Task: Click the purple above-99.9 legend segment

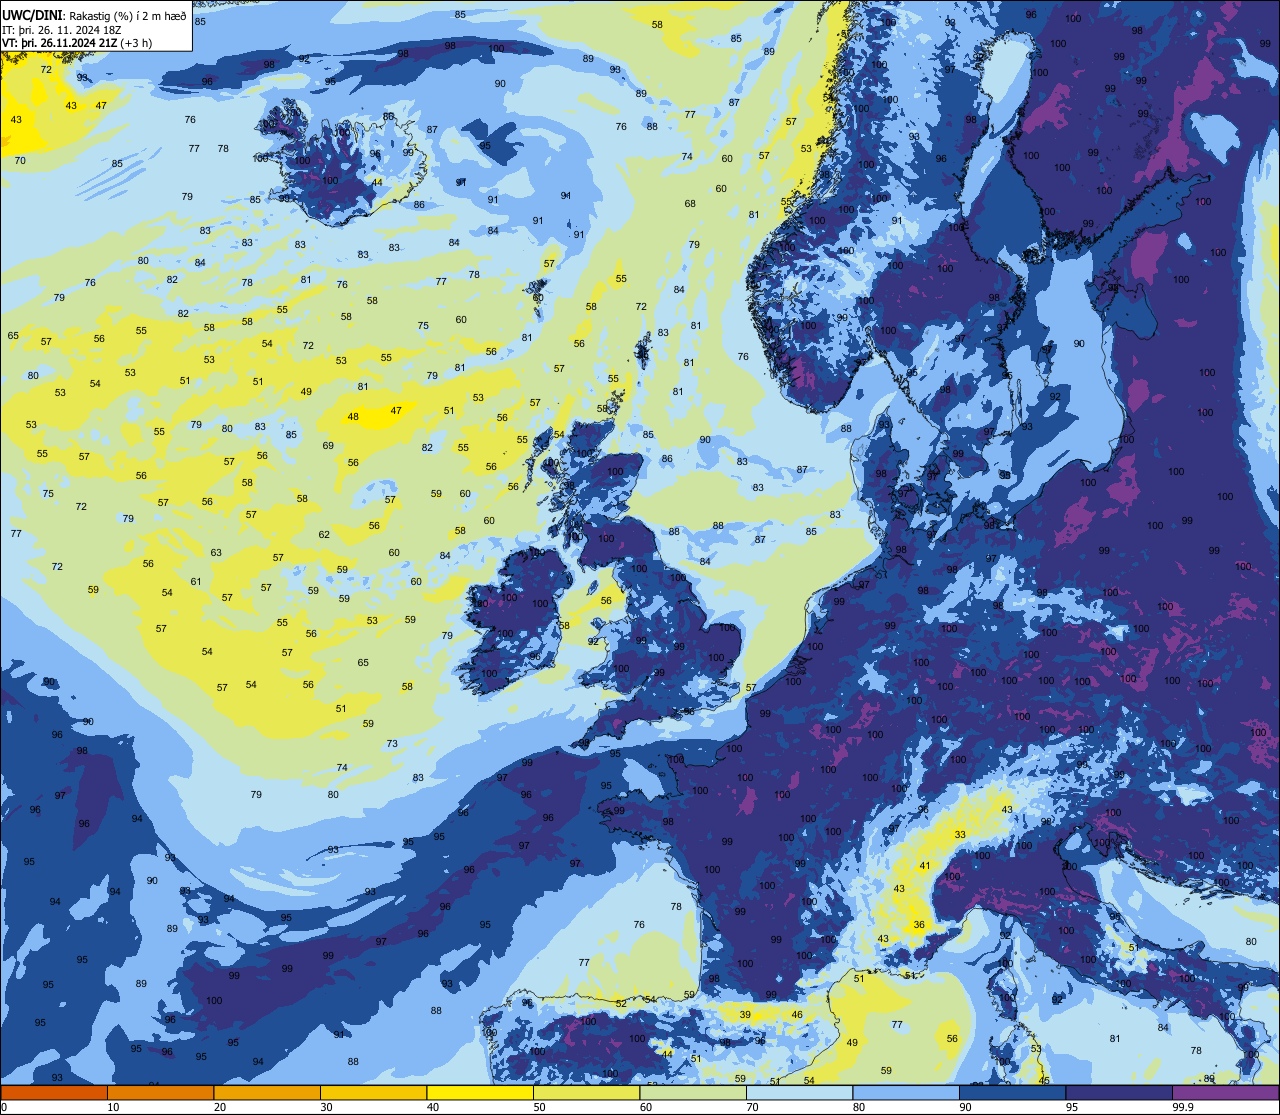Action: 1225,1092
